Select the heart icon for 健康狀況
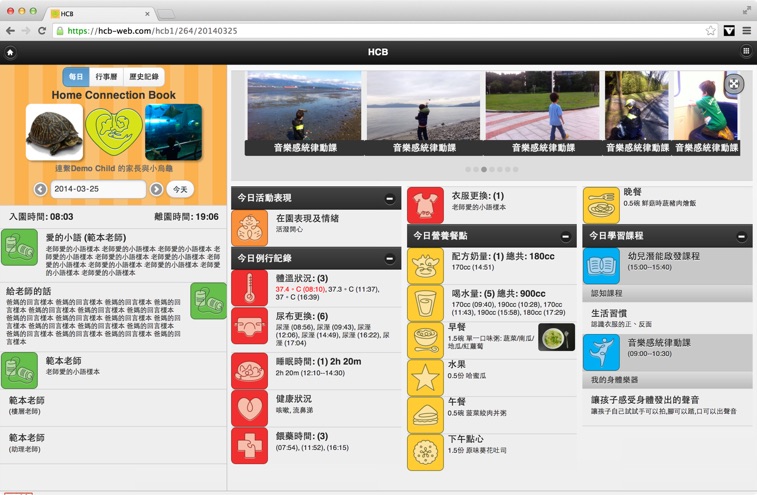 click(249, 407)
